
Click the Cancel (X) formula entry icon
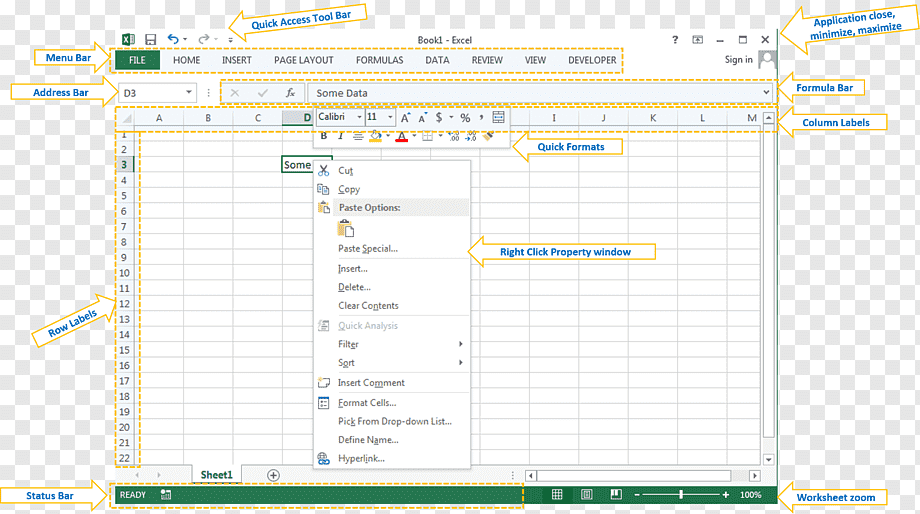coord(235,93)
